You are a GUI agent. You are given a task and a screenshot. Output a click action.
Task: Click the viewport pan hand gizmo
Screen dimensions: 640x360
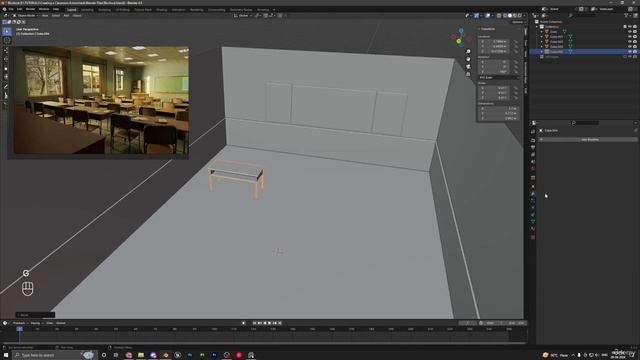click(468, 59)
